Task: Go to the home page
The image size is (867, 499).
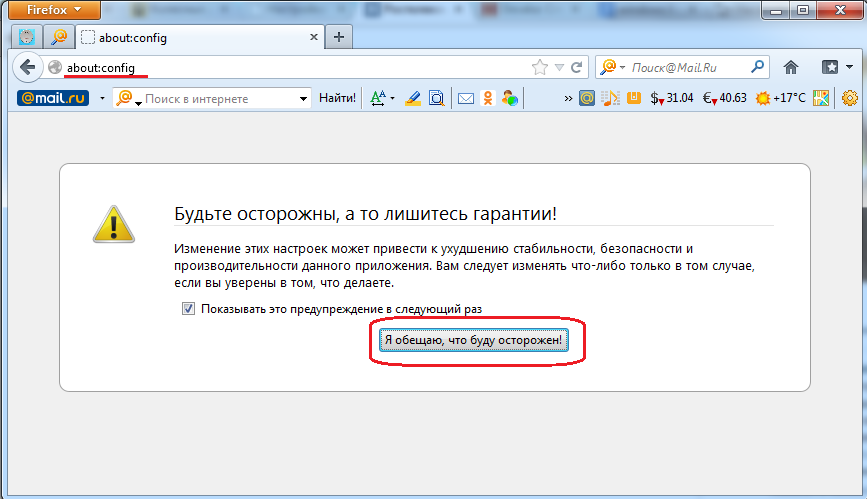Action: pyautogui.click(x=791, y=67)
